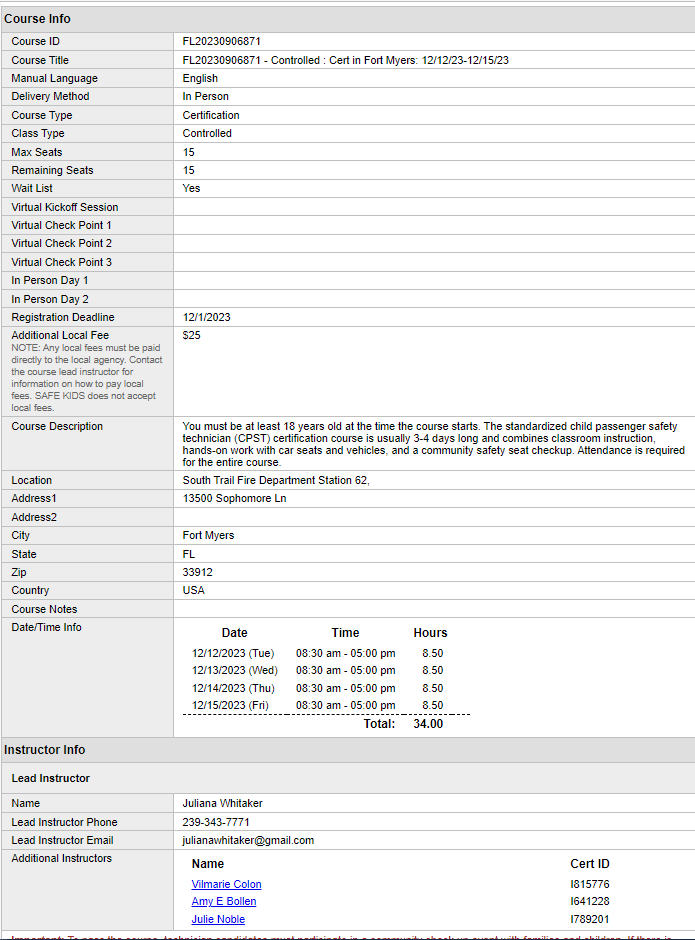Click the Virtual Check Point 2 label
This screenshot has height=940, width=695.
61,243
